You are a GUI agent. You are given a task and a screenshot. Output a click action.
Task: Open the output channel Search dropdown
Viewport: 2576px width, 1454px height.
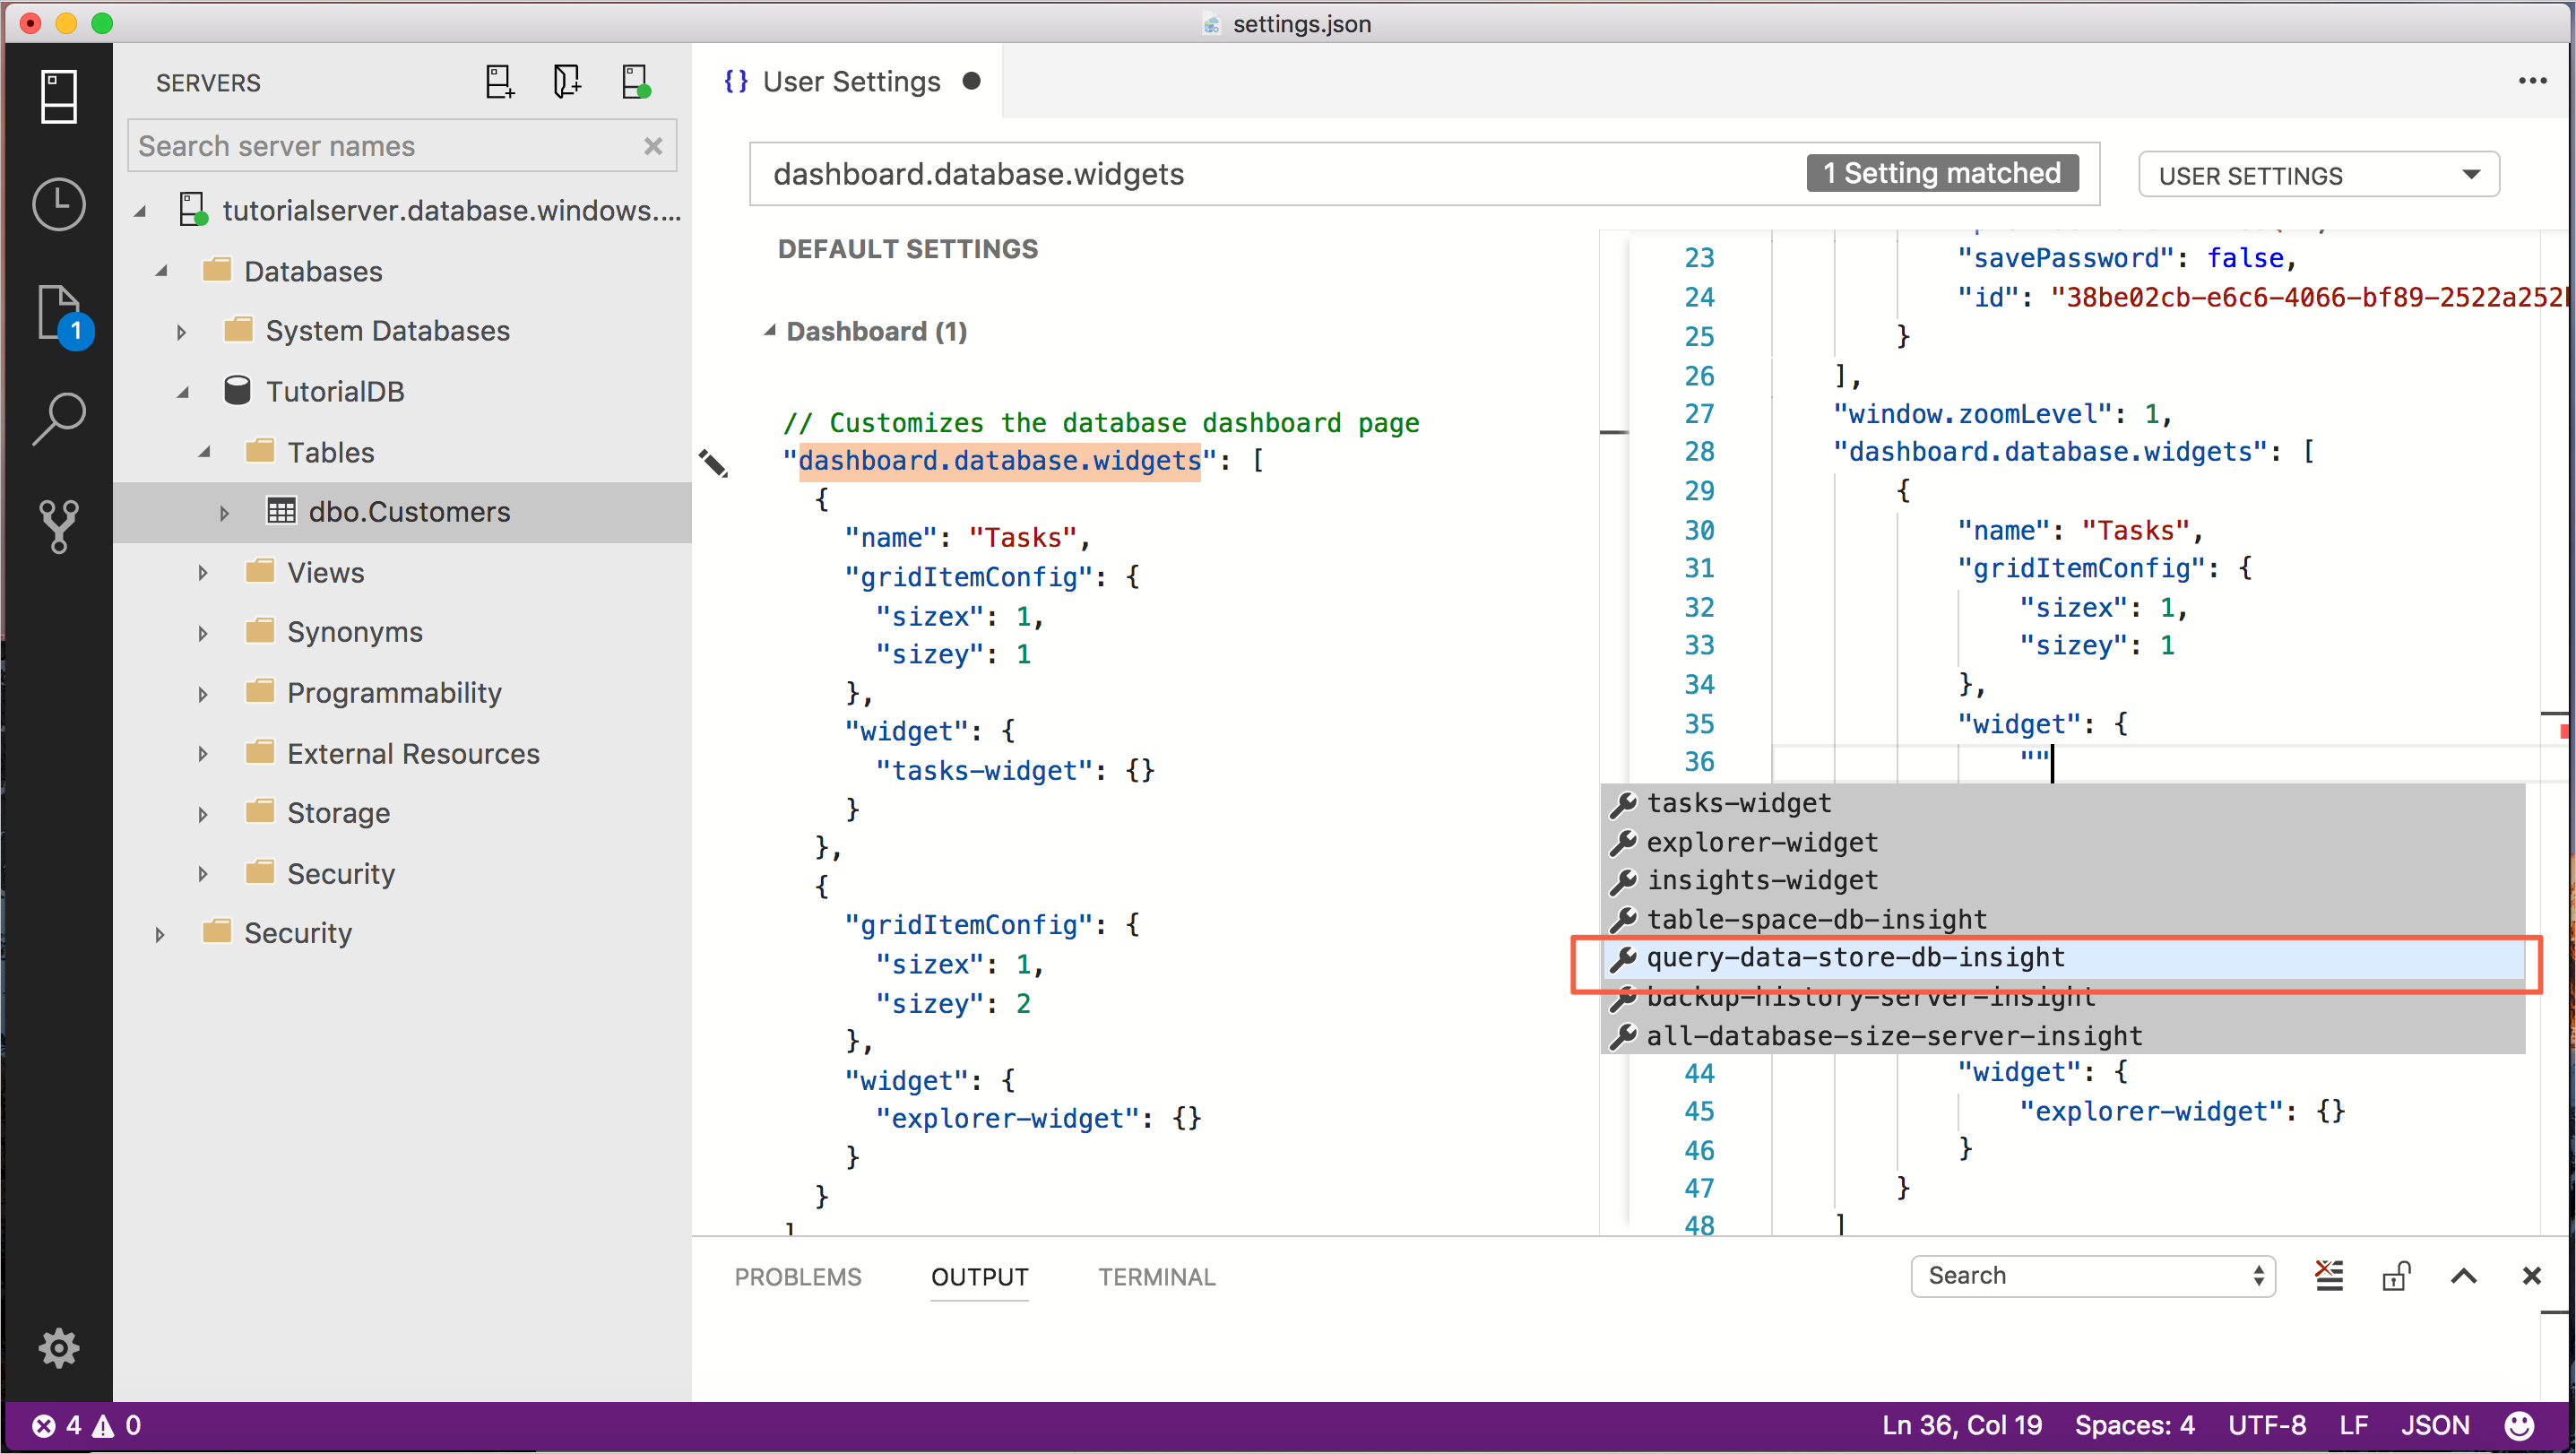[2092, 1277]
